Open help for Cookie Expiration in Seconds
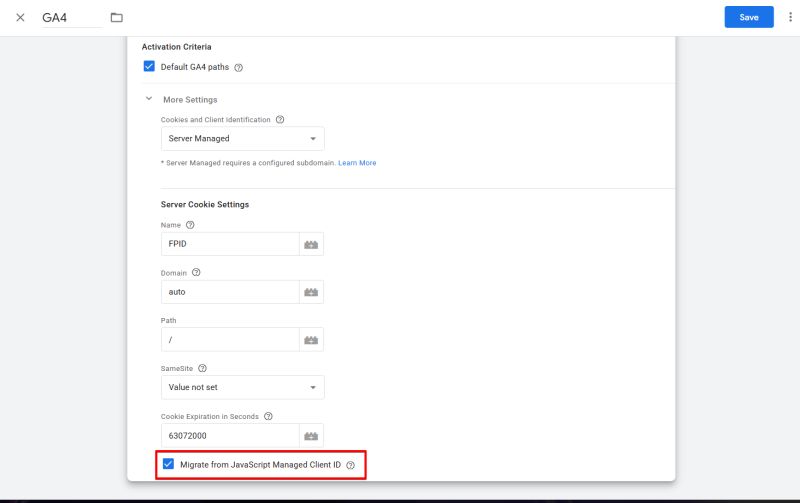 click(268, 416)
